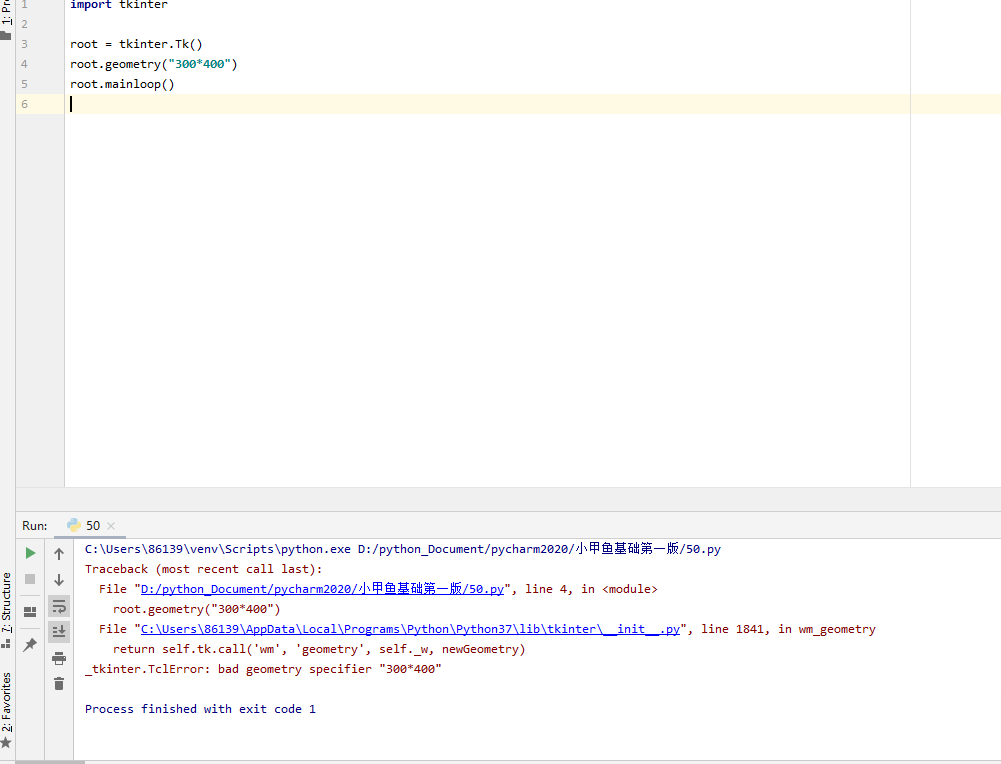Click the Up the Stack Trace arrow
The width and height of the screenshot is (1001, 764).
[x=59, y=553]
